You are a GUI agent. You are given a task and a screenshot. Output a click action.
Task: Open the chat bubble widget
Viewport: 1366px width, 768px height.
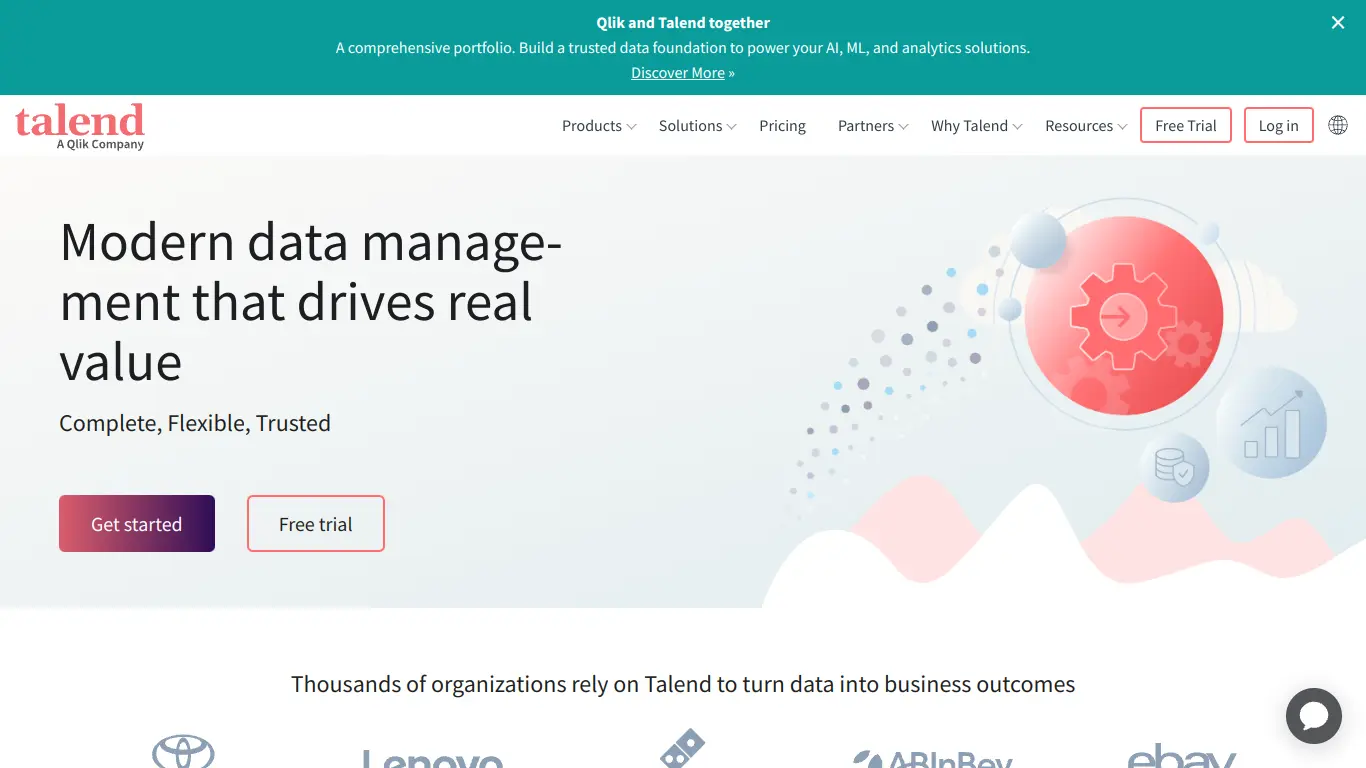point(1314,716)
